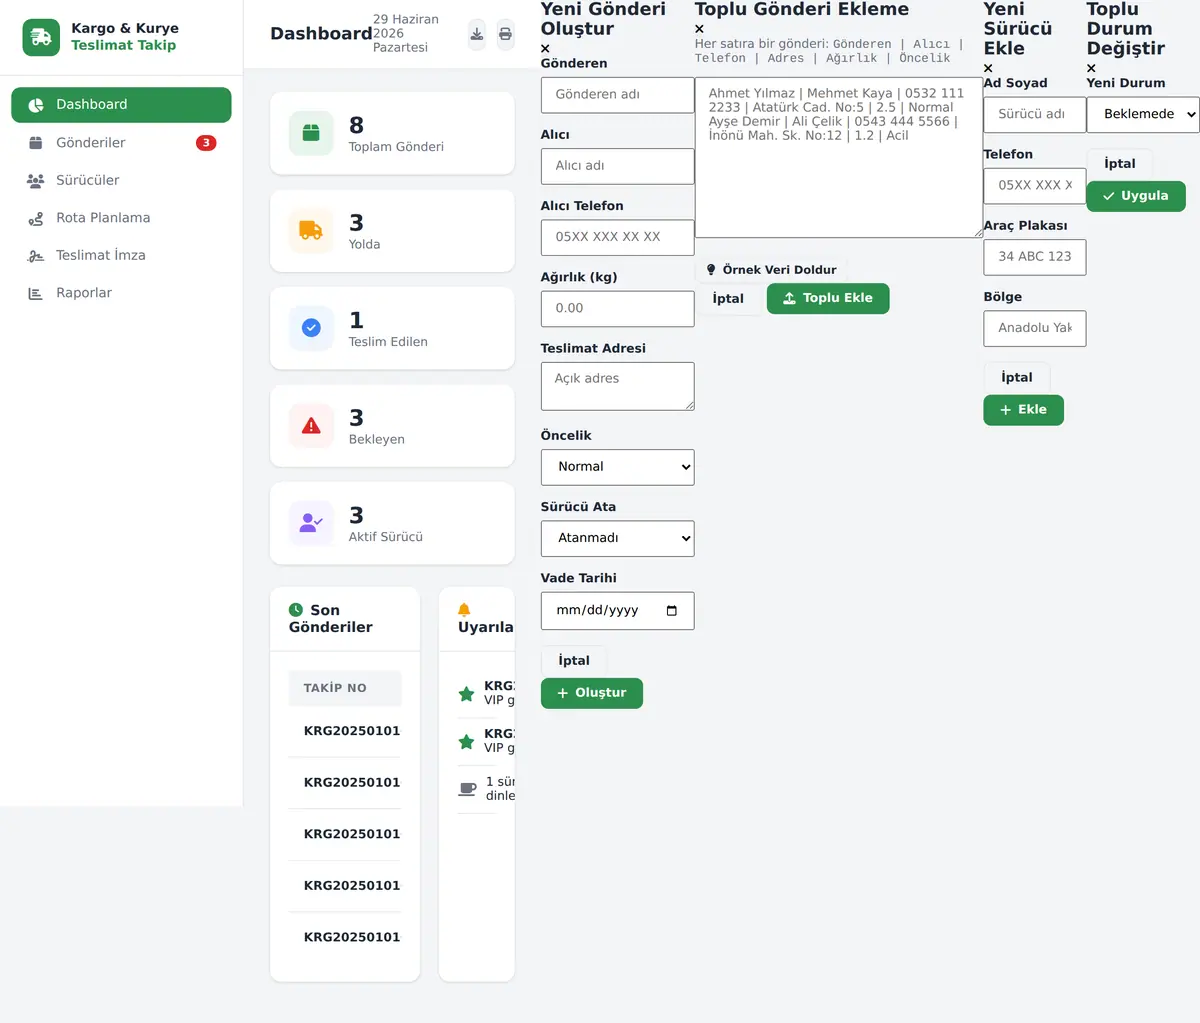The image size is (1200, 1023).
Task: Focus the Gönderen adı input field
Action: coord(617,95)
